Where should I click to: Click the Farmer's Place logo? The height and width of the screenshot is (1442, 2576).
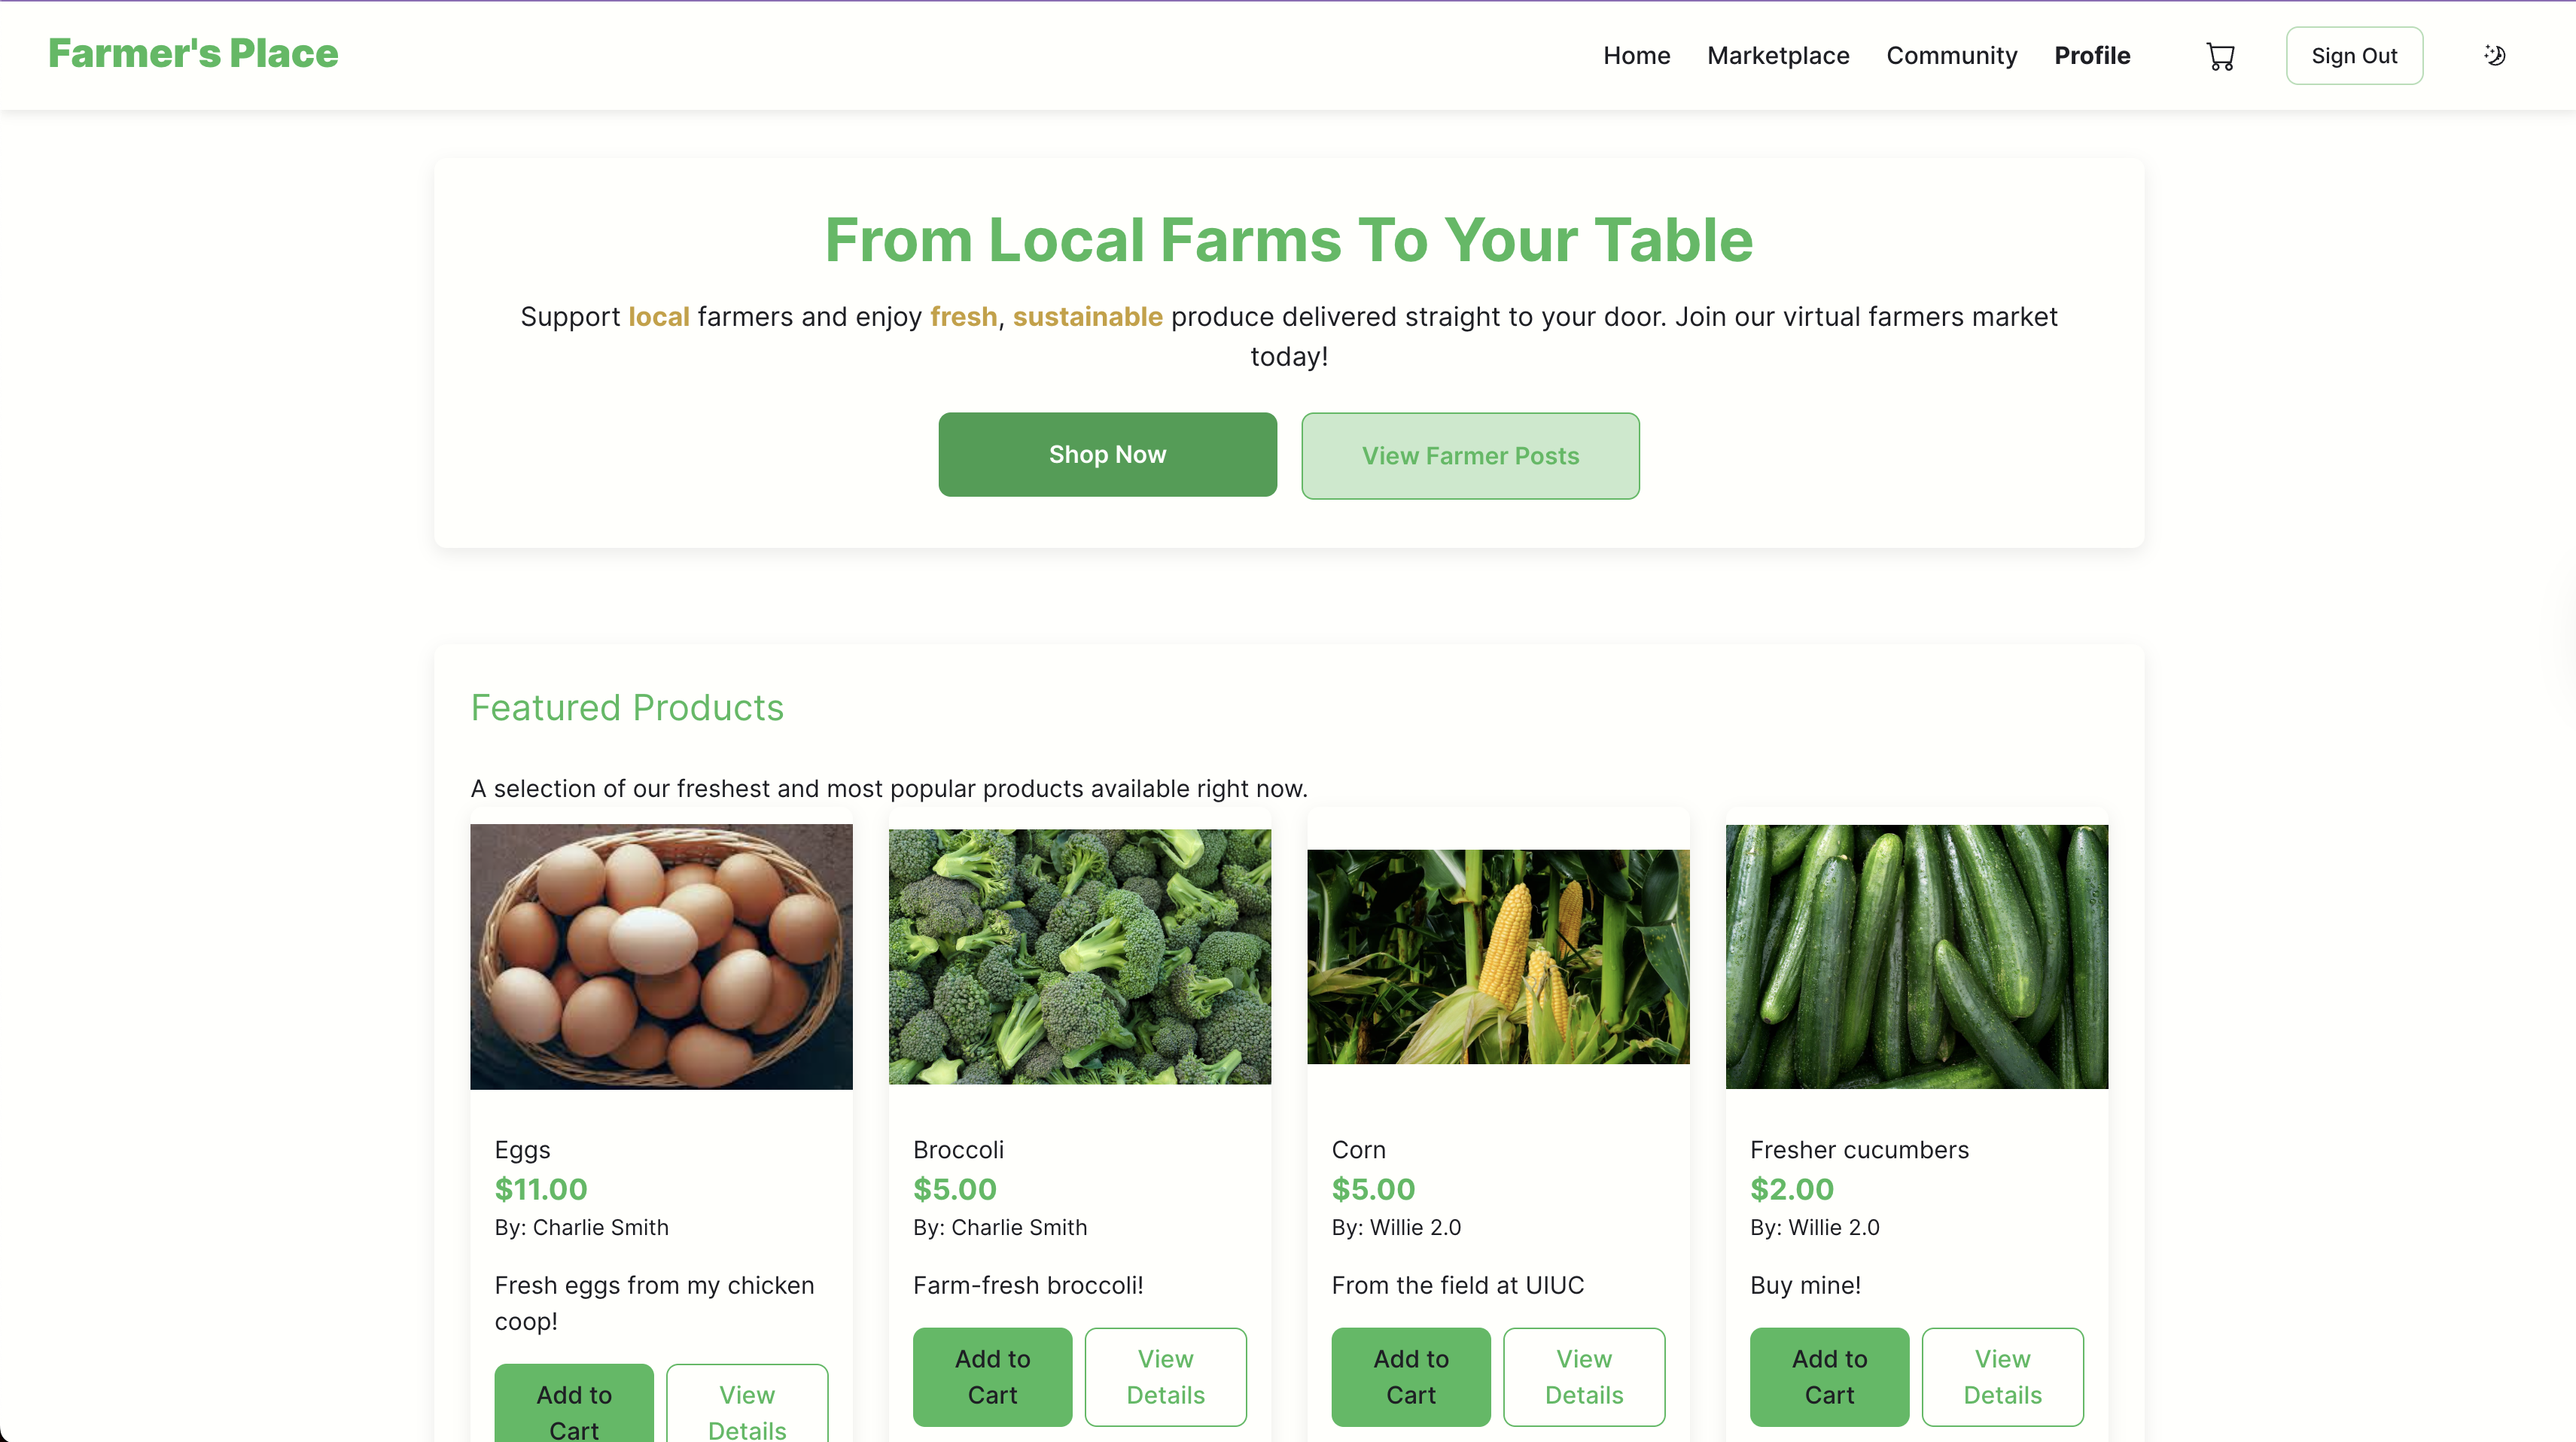pos(193,54)
